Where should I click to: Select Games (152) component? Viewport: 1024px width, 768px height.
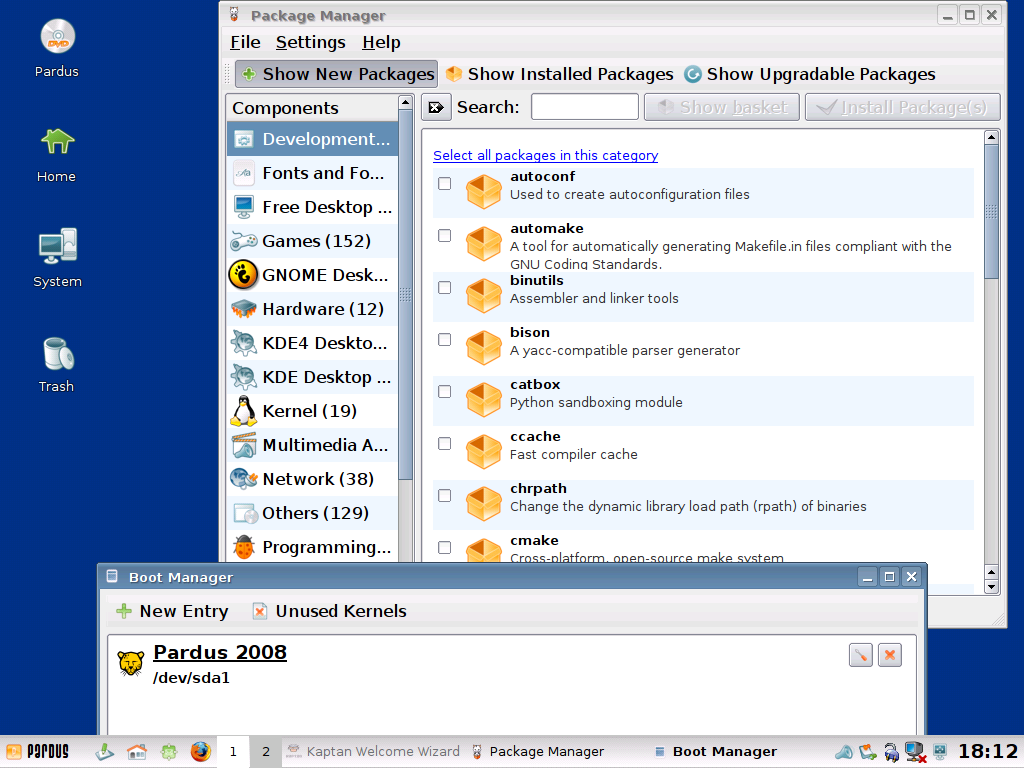coord(312,241)
